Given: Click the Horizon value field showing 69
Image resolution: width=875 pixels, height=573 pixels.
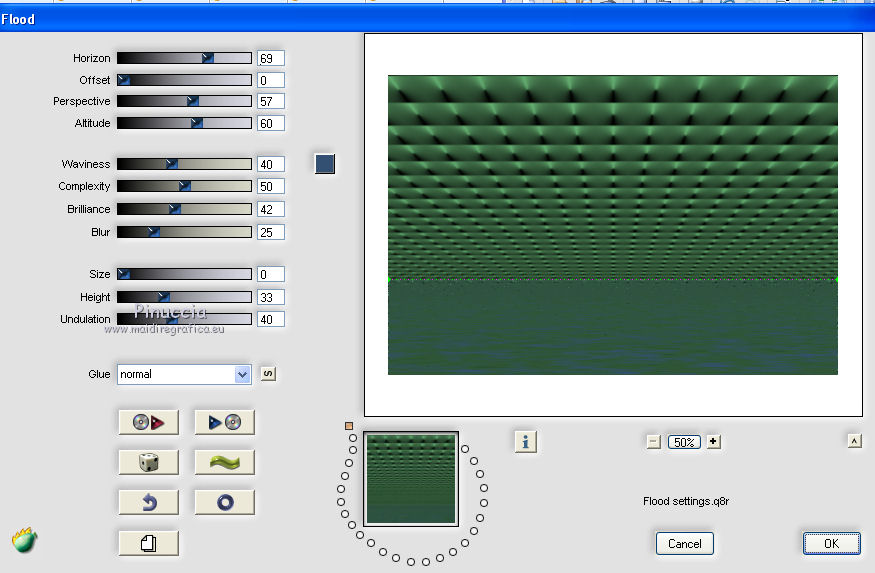Looking at the screenshot, I should click(271, 58).
